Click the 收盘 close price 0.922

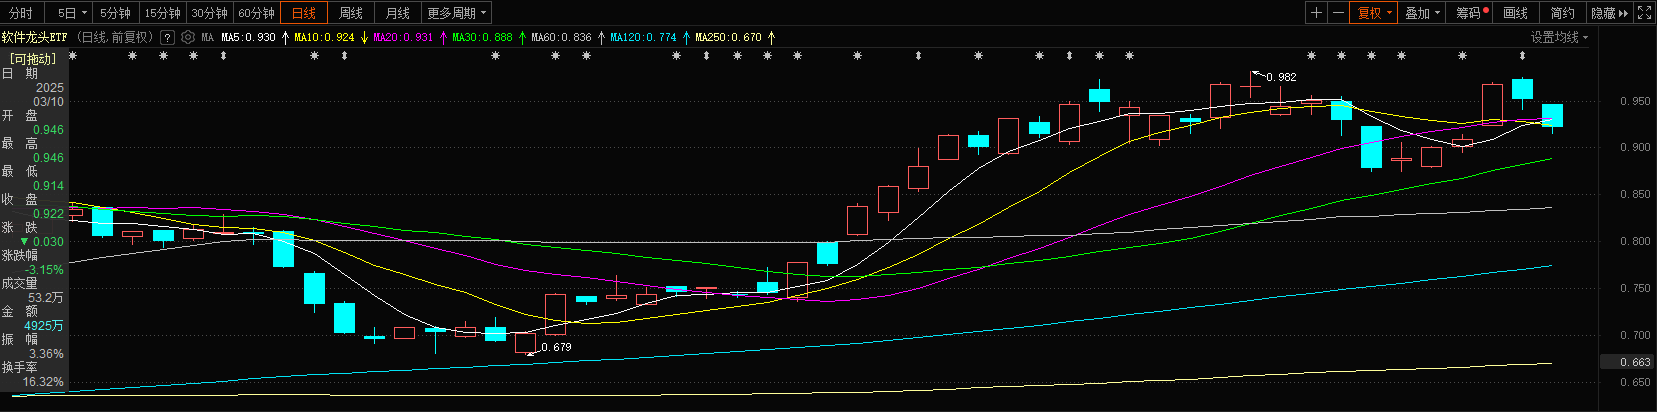click(x=48, y=214)
